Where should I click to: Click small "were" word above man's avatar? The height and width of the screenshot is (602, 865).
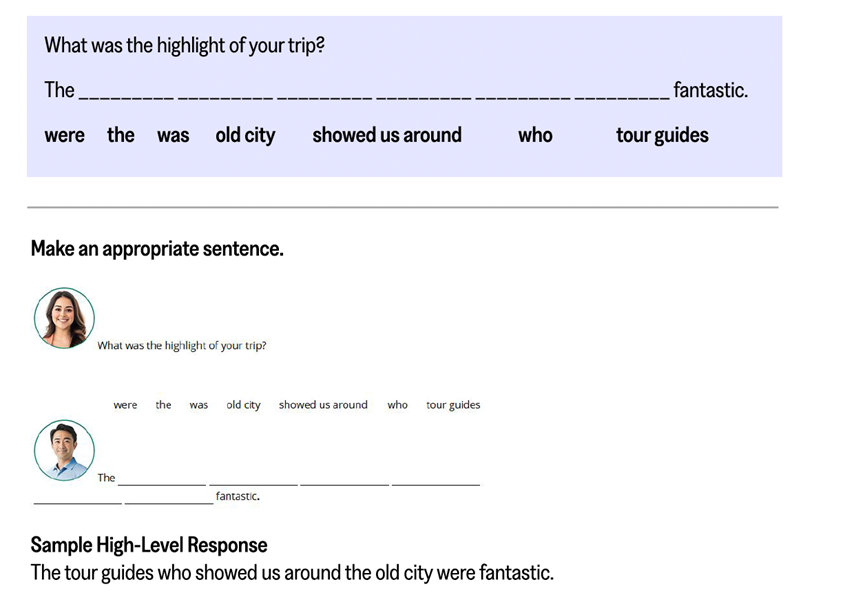(x=125, y=405)
